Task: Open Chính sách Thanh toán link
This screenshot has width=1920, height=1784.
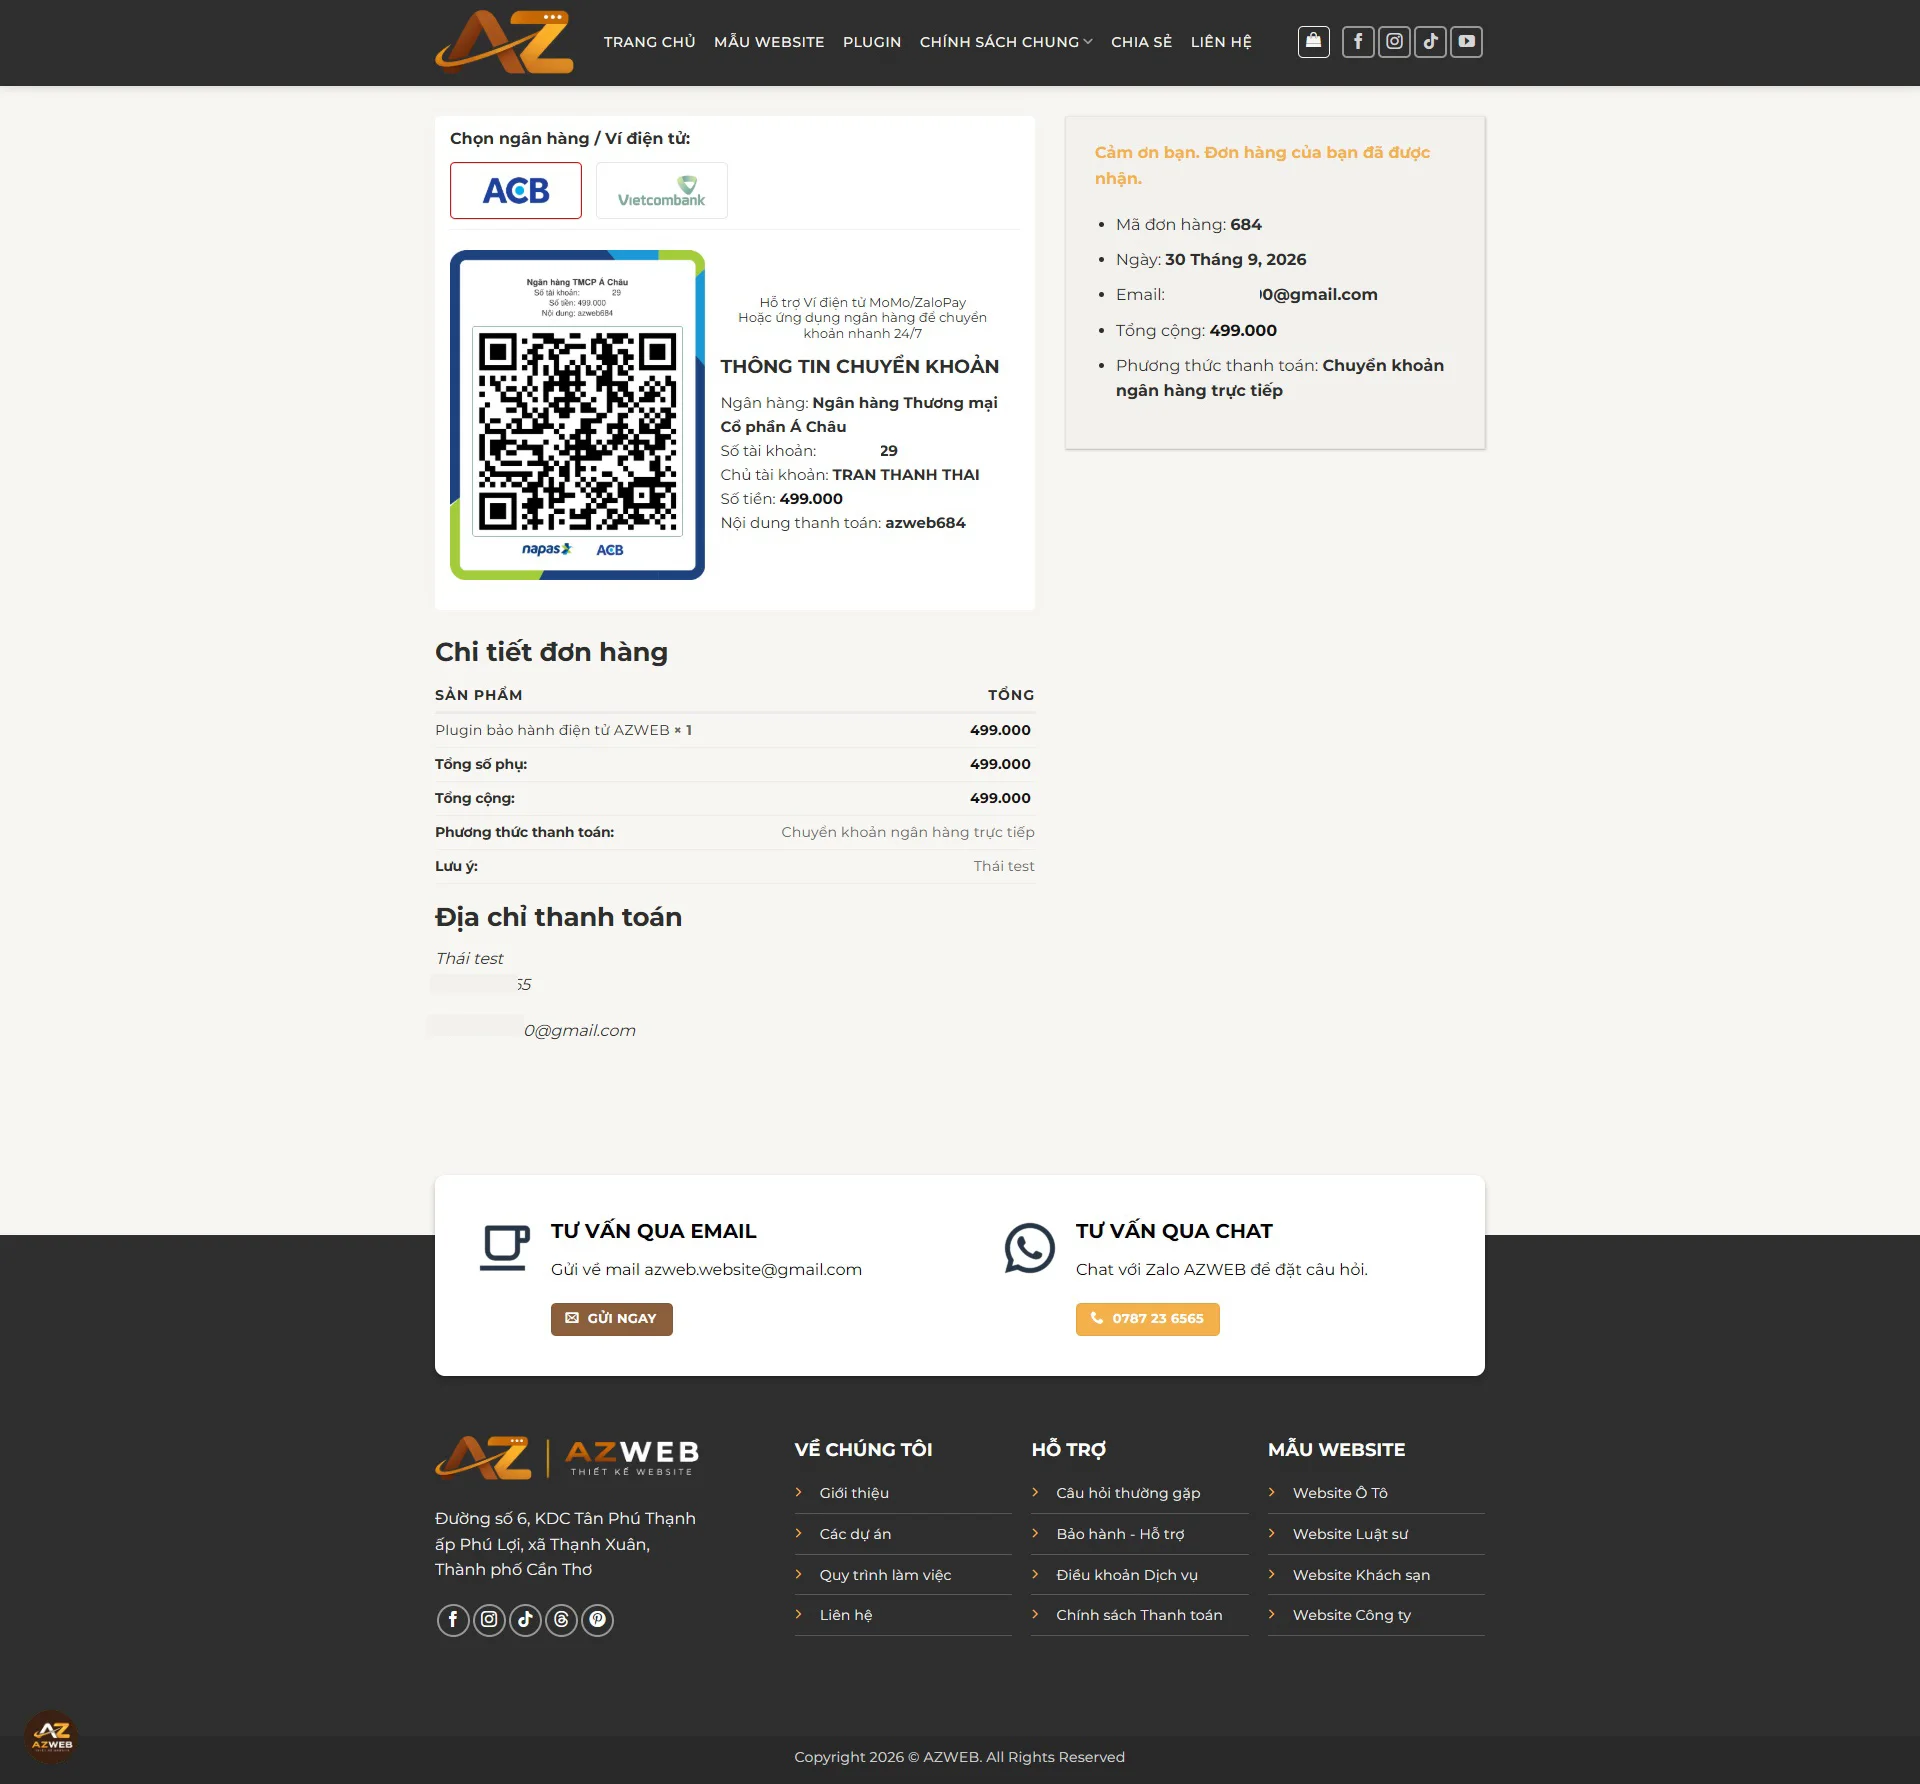Action: [x=1139, y=1614]
